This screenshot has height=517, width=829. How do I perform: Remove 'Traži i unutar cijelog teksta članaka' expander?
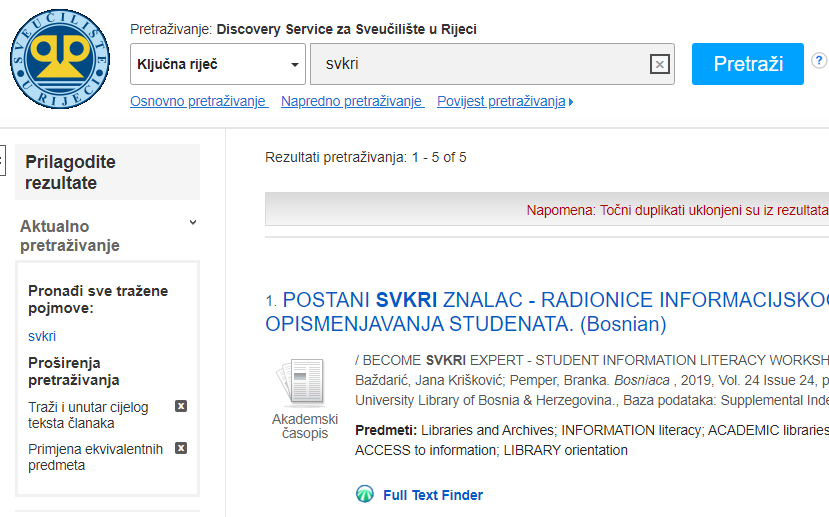click(x=181, y=406)
